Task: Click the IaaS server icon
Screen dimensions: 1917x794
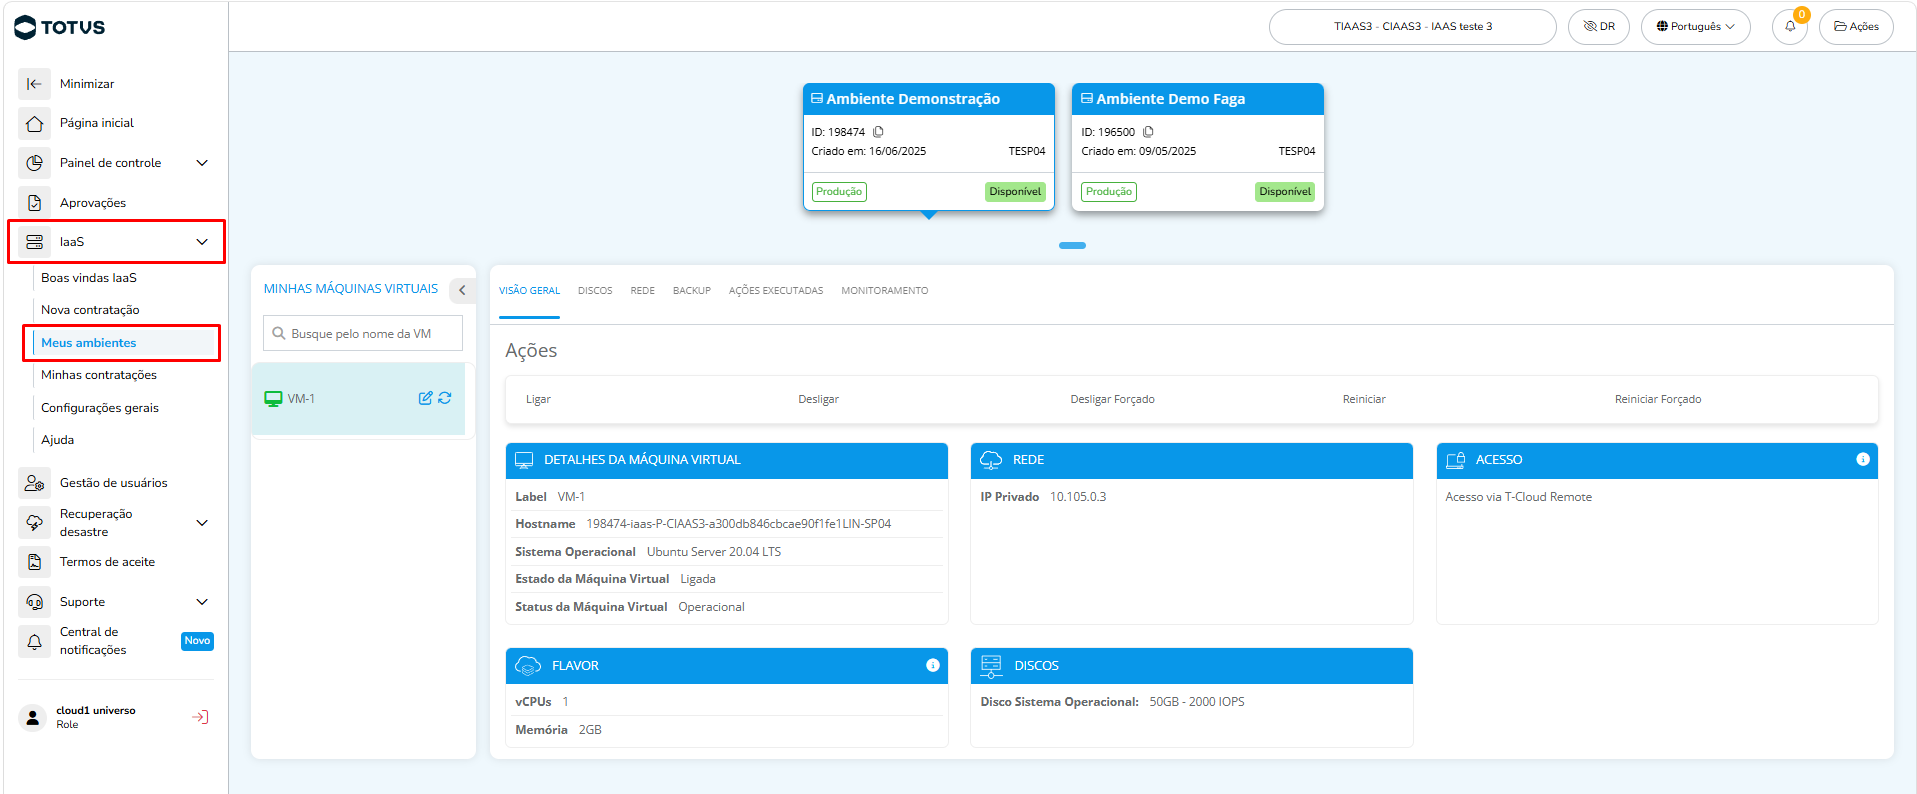Action: pyautogui.click(x=34, y=242)
